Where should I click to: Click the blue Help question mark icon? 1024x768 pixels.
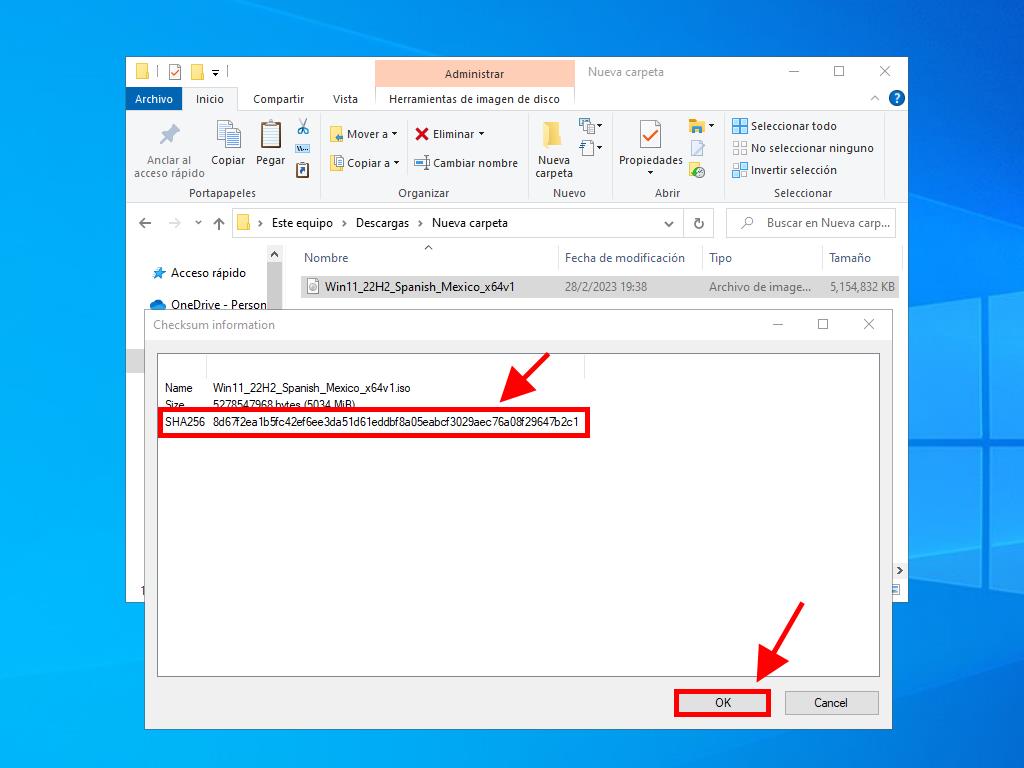coord(896,98)
